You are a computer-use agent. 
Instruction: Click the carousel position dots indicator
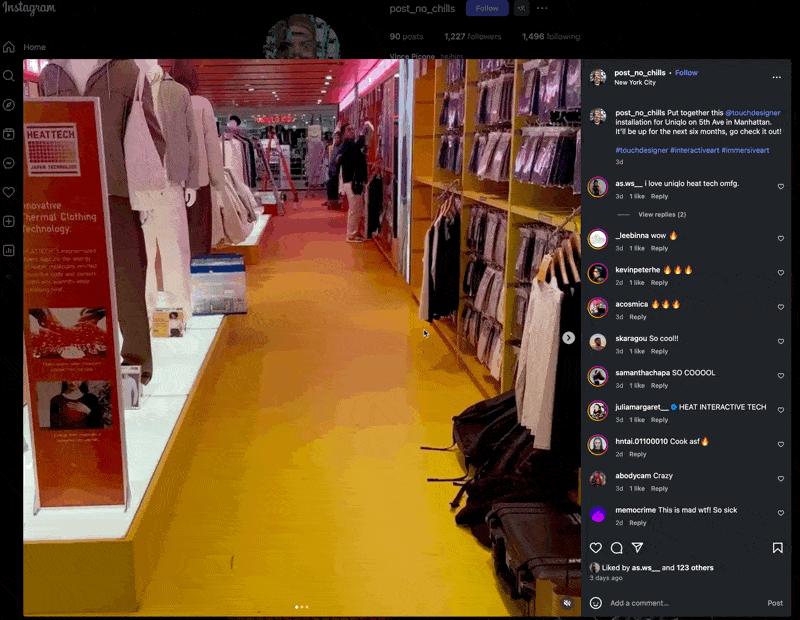(x=301, y=607)
